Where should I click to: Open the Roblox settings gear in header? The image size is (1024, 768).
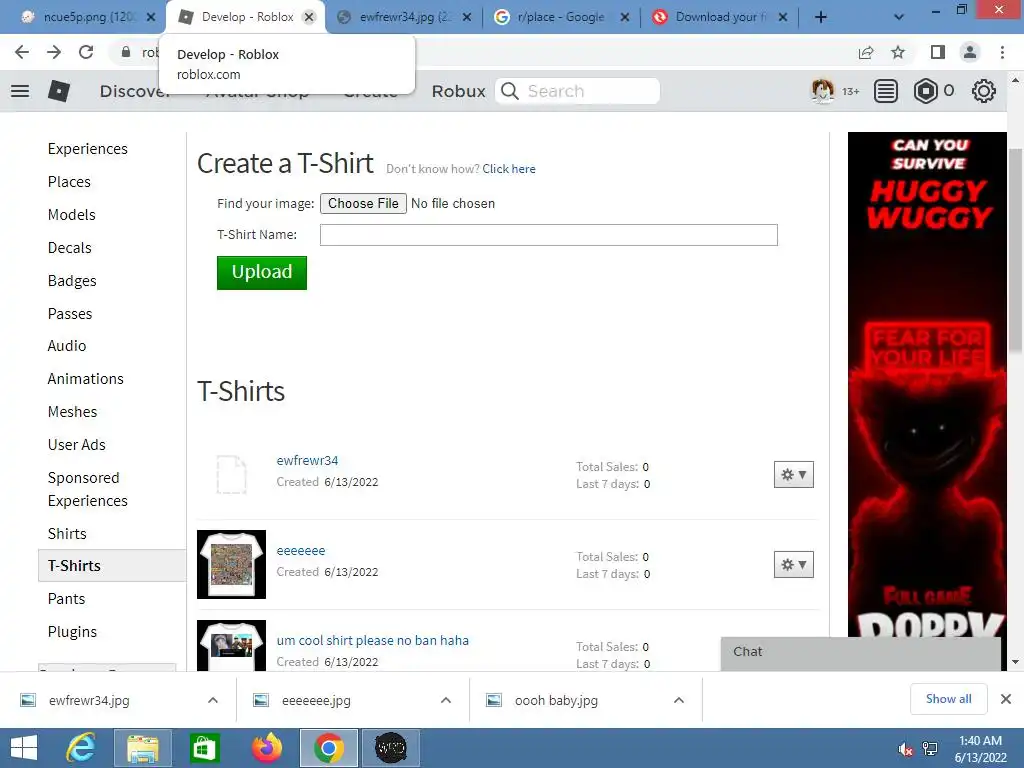984,91
